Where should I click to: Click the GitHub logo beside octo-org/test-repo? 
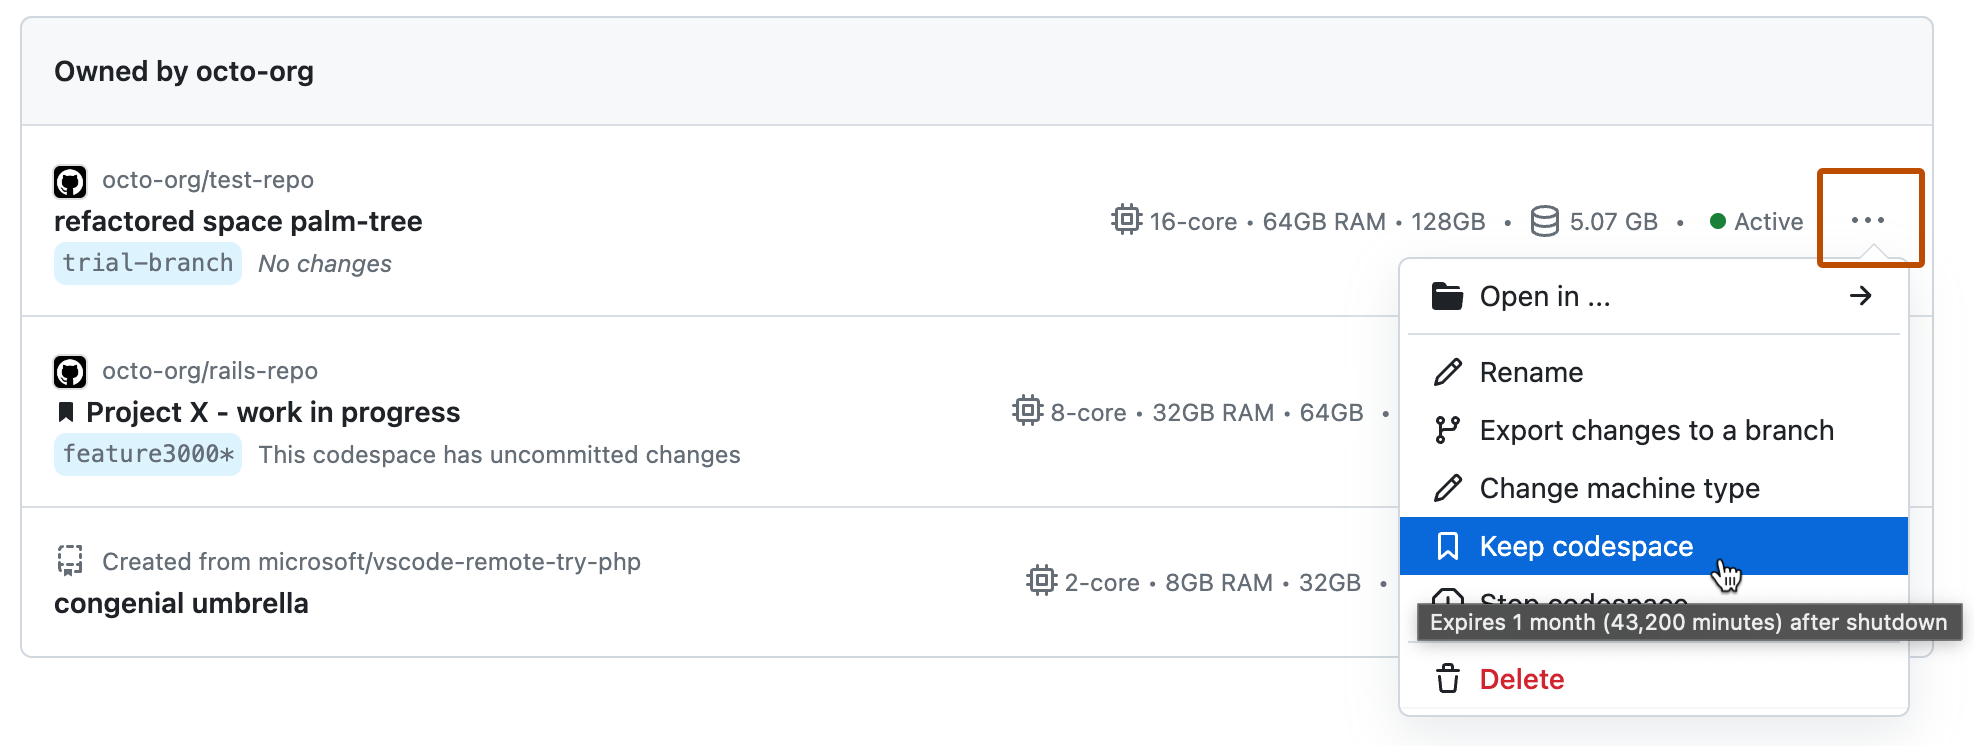[69, 181]
